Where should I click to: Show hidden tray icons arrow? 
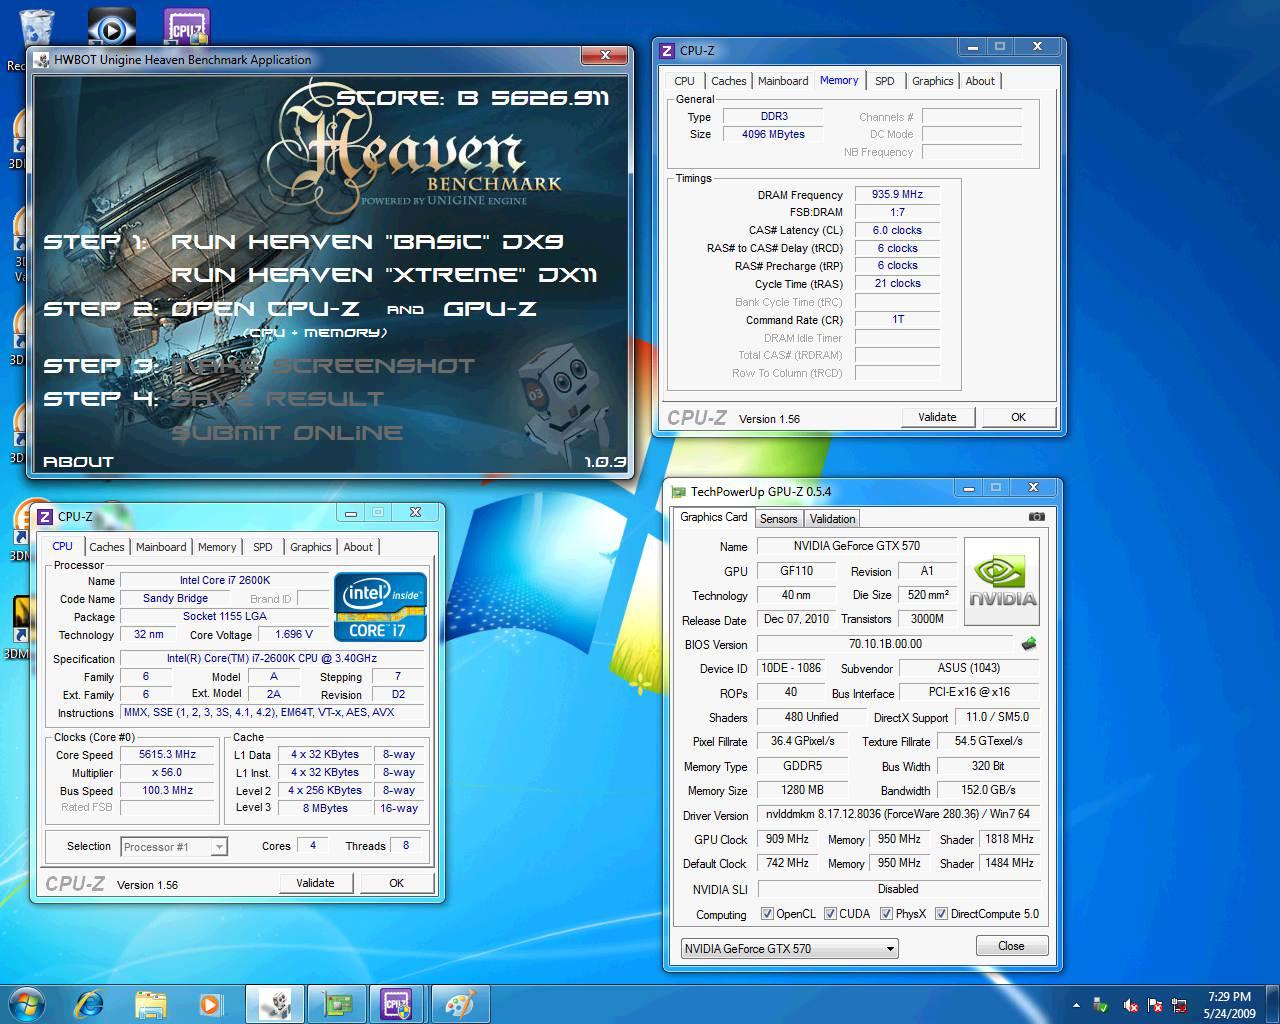[1076, 1005]
